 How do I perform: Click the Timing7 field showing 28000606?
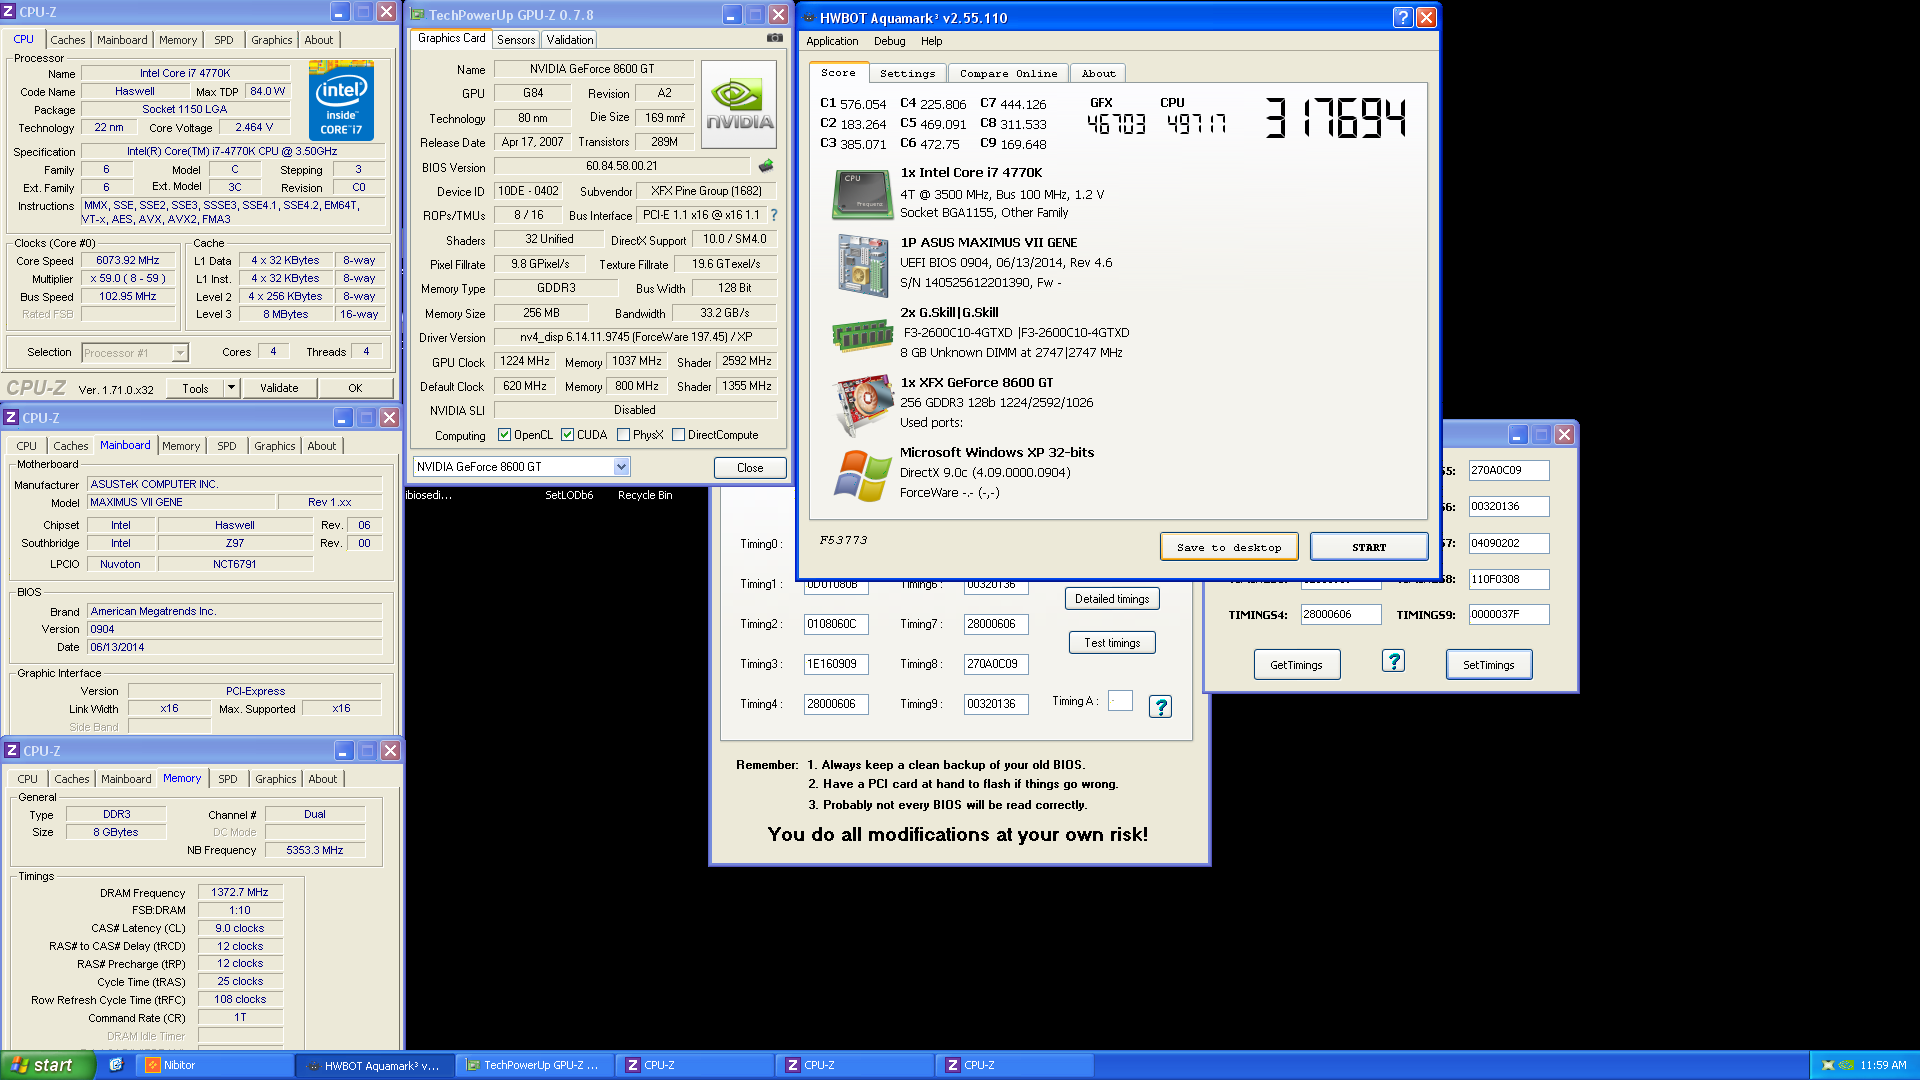tap(996, 624)
